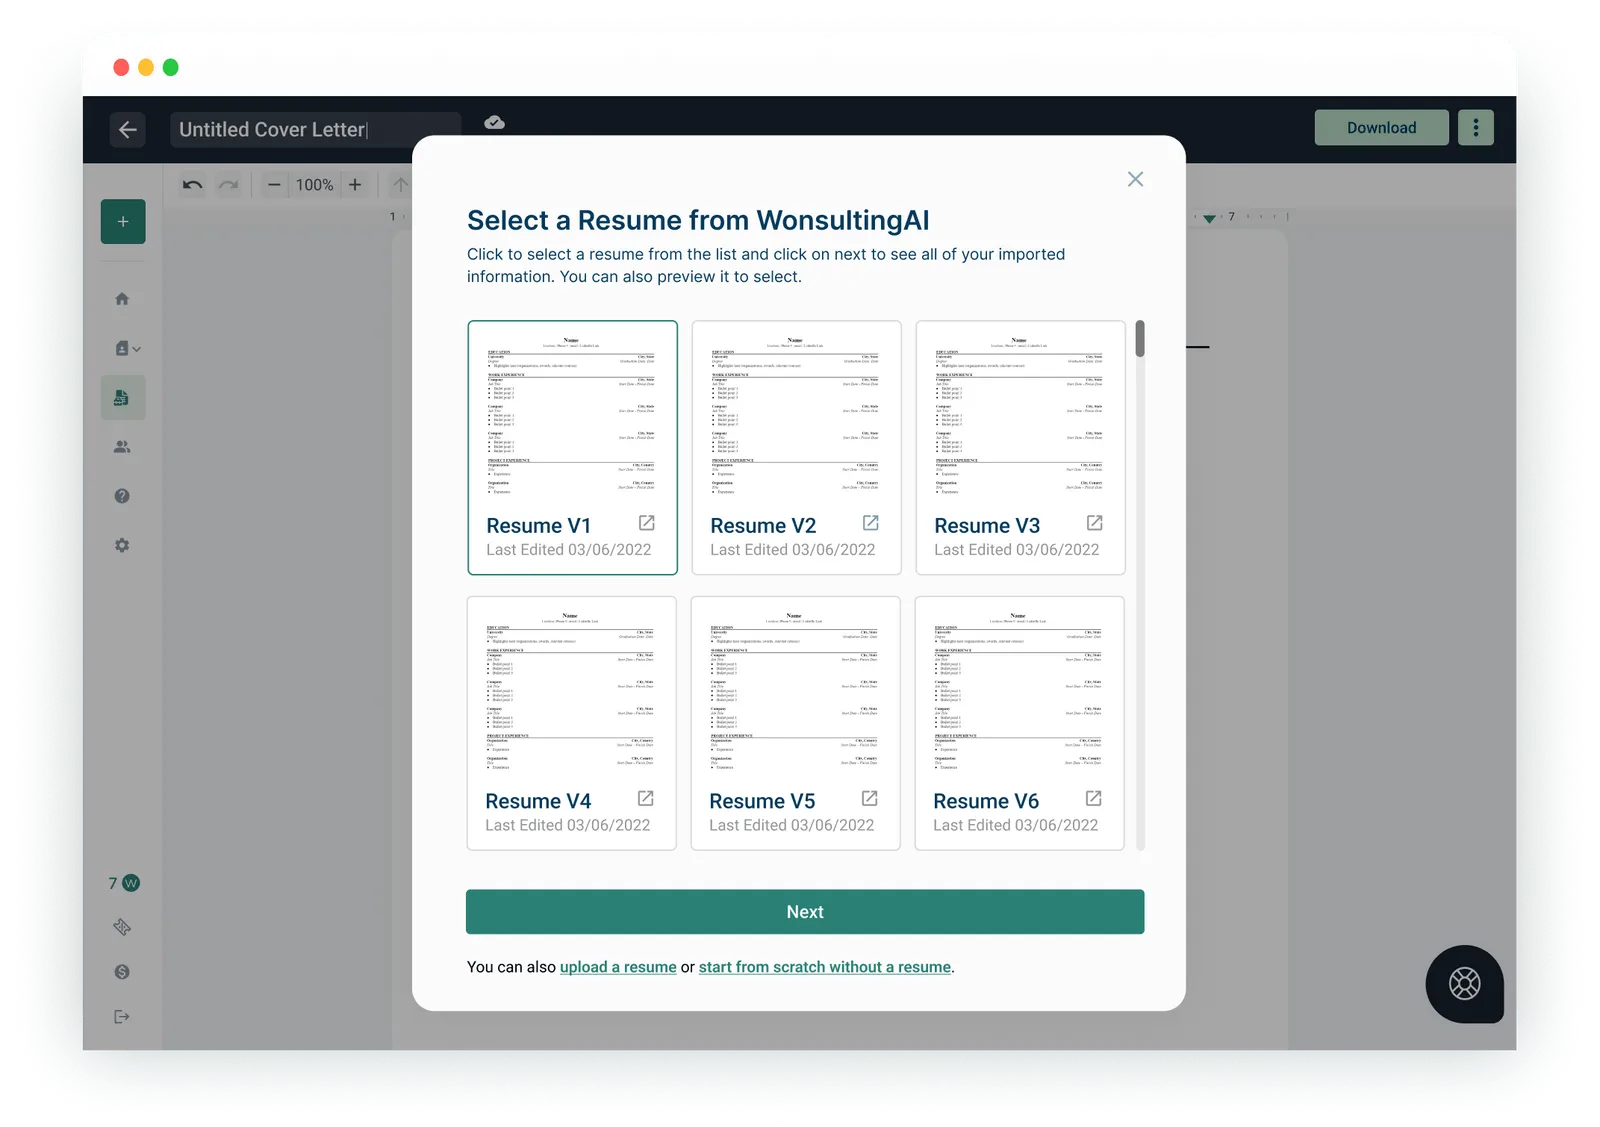This screenshot has width=1600, height=1127.
Task: Edit the Untitled Cover Letter title field
Action: [x=315, y=130]
